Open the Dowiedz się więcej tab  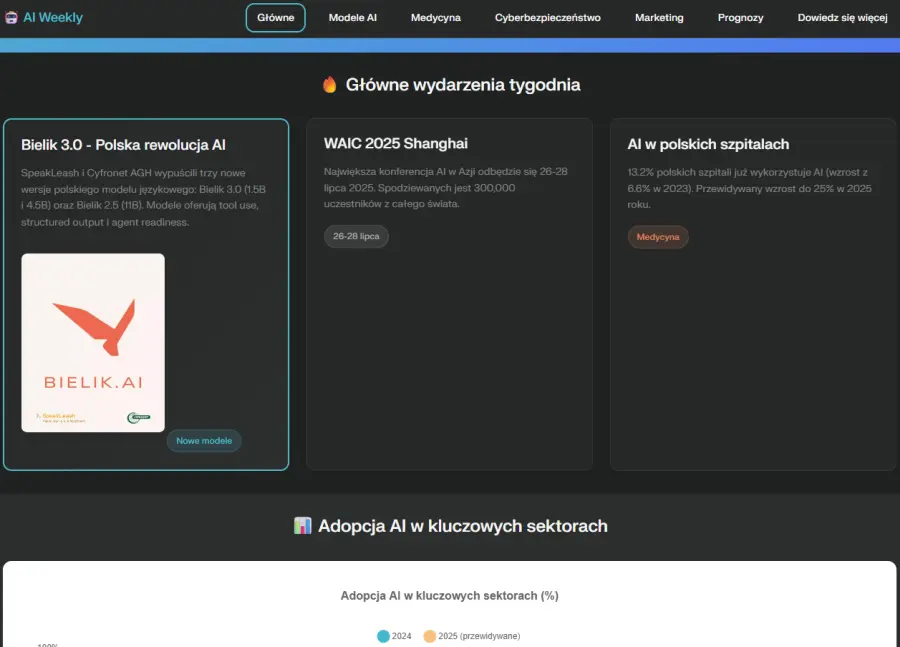tap(842, 18)
